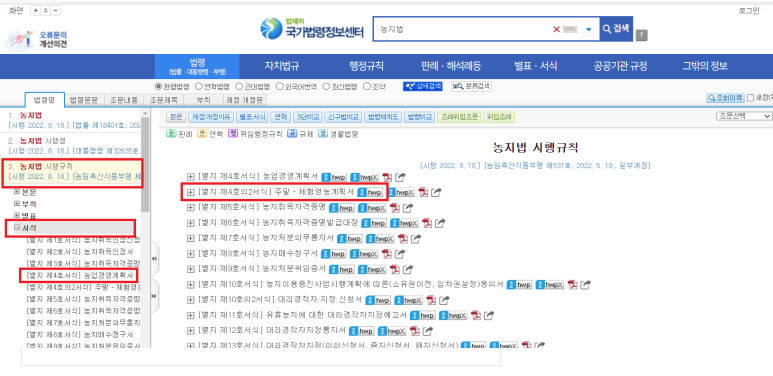Open the help question mark icon
773x376 pixels.
point(641,35)
